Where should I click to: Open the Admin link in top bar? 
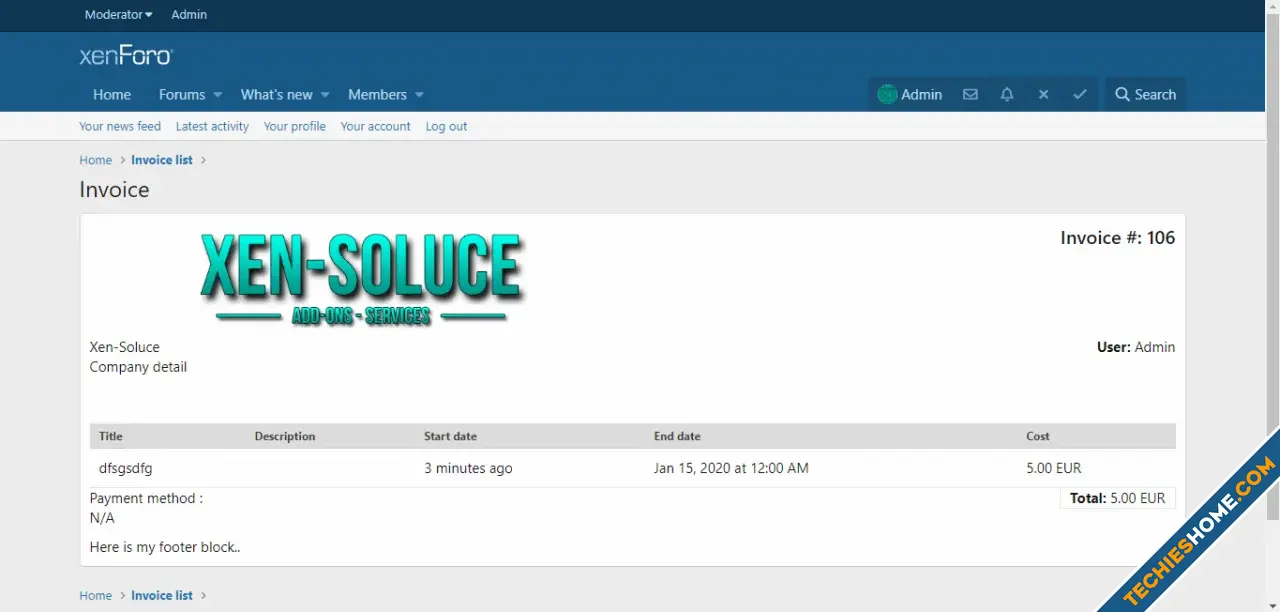[189, 15]
